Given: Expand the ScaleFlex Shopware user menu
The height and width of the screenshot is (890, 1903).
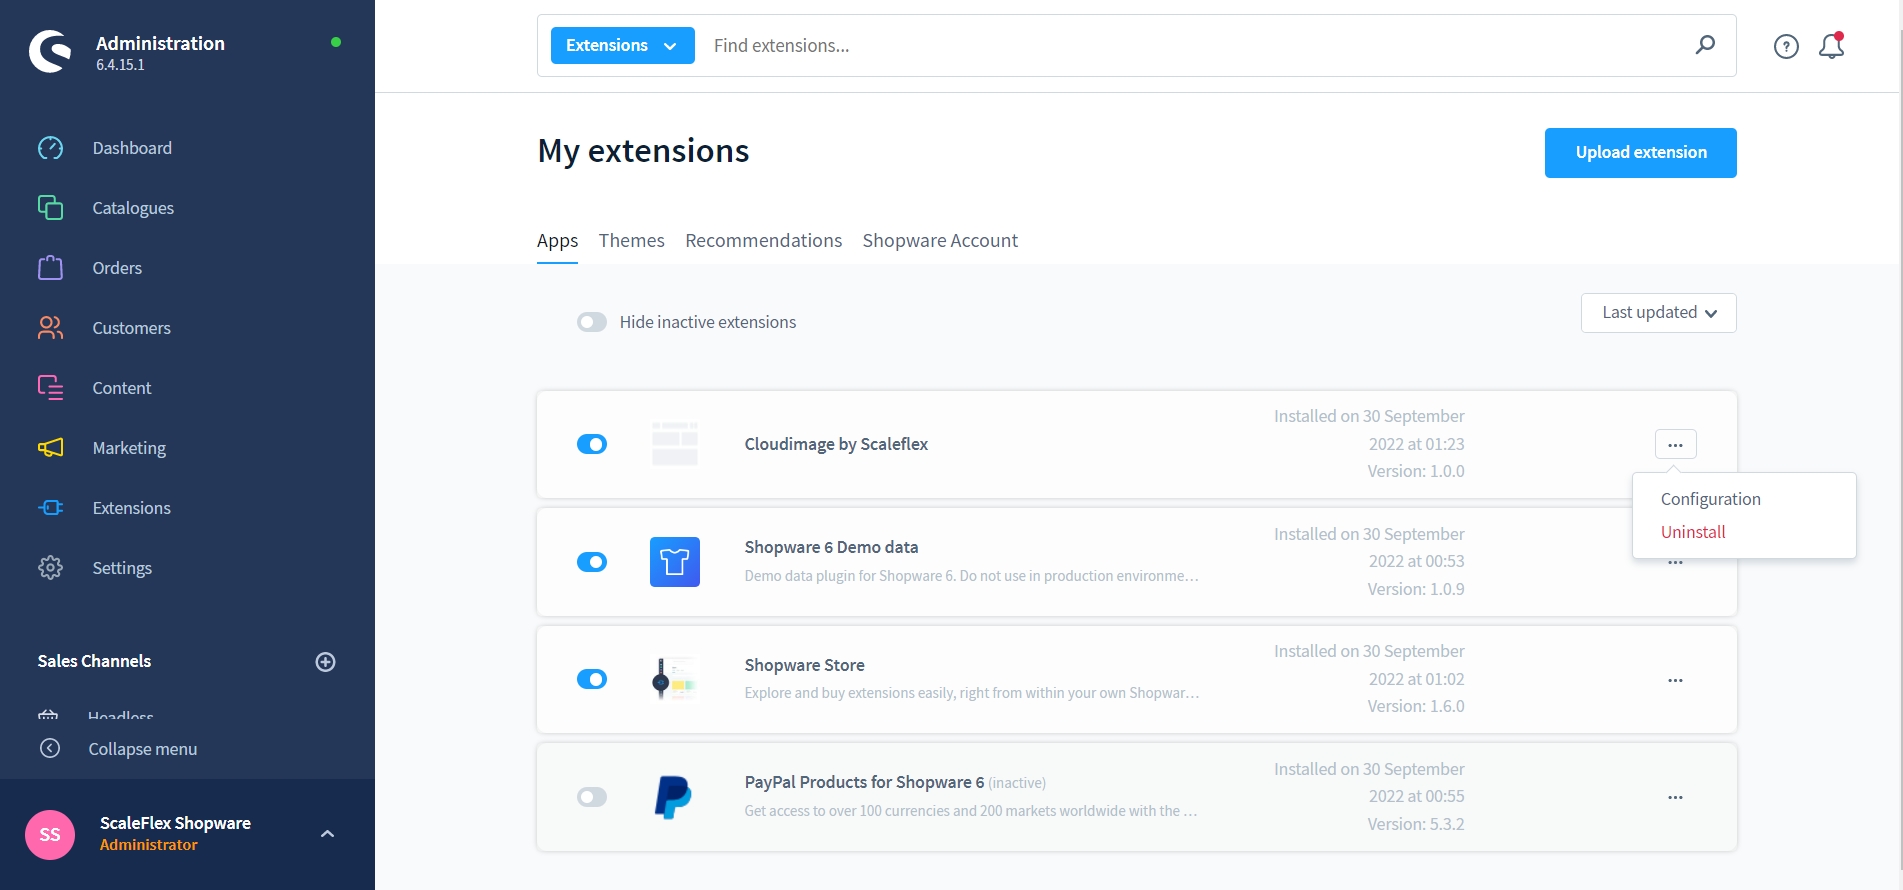Looking at the screenshot, I should [327, 834].
